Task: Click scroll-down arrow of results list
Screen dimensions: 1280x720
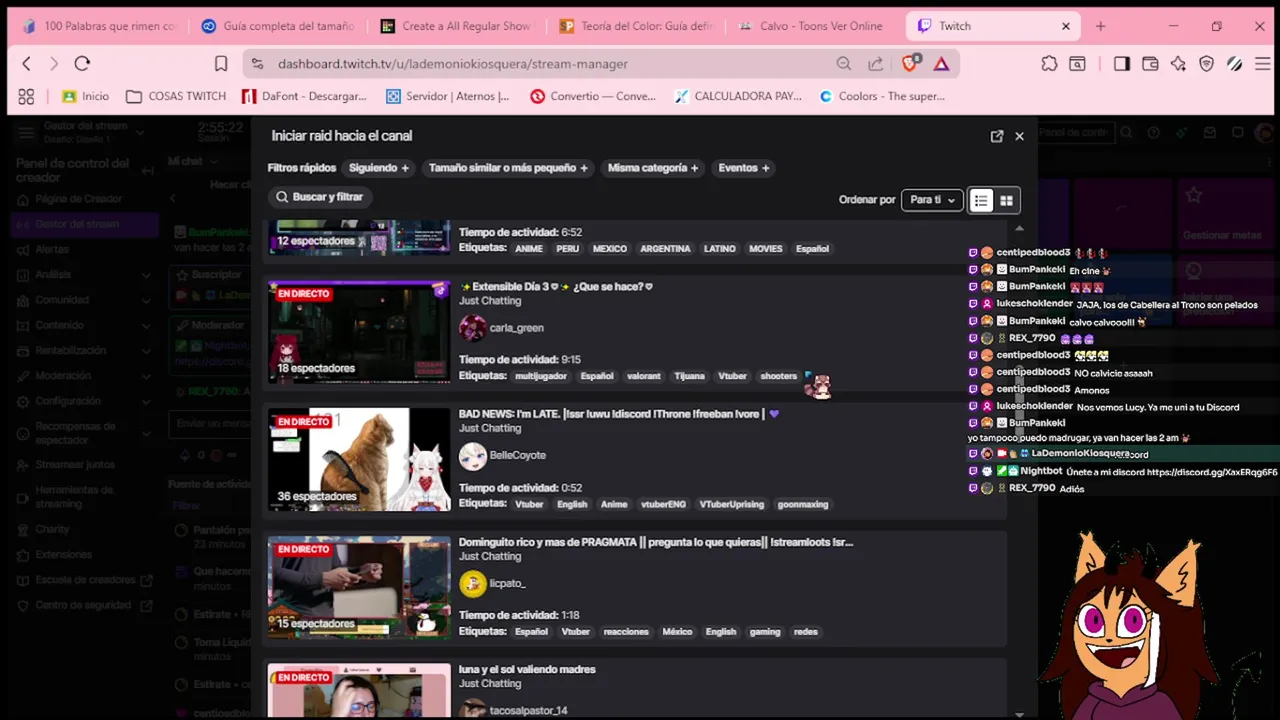Action: tap(1019, 714)
